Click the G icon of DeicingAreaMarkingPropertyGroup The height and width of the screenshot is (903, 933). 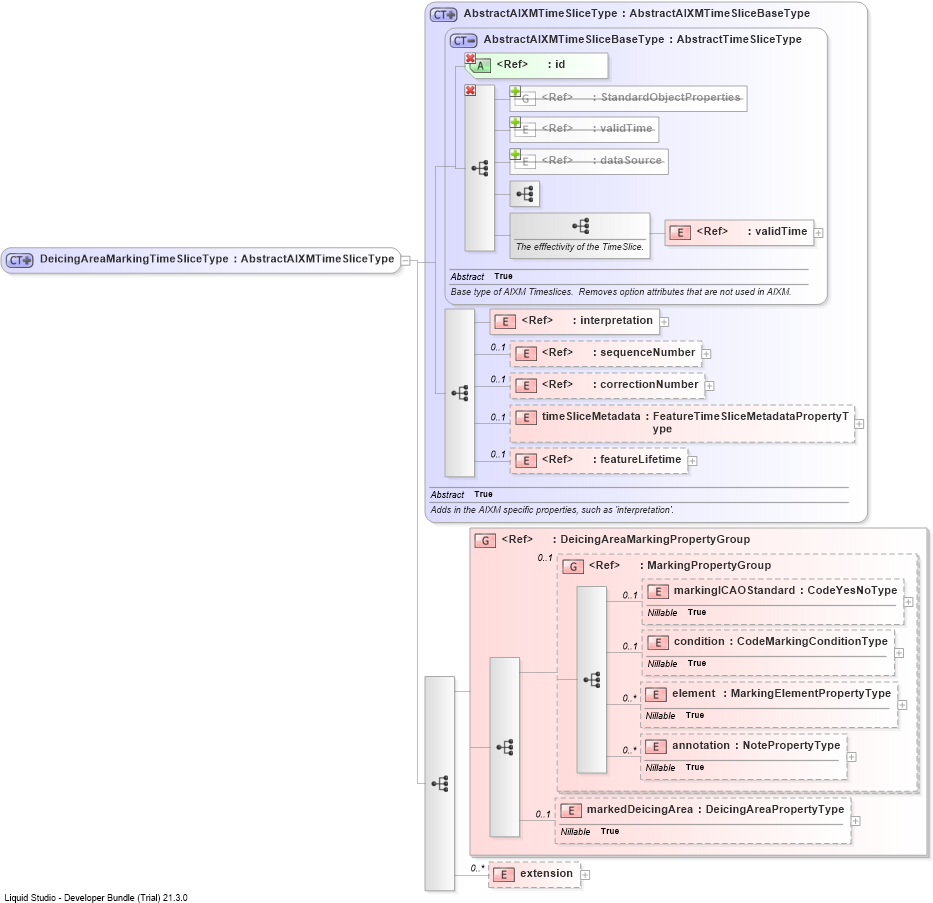tap(485, 541)
